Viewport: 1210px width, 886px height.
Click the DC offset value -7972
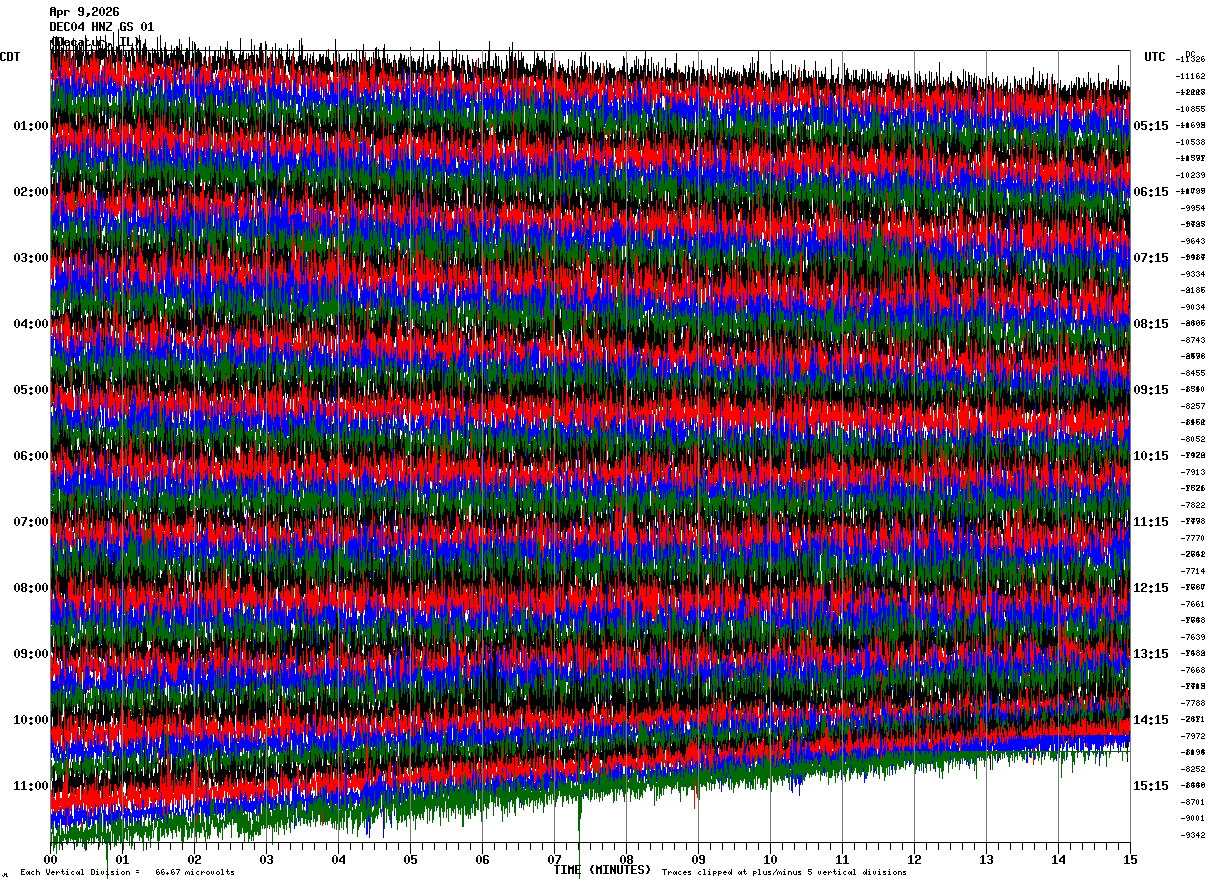1192,736
